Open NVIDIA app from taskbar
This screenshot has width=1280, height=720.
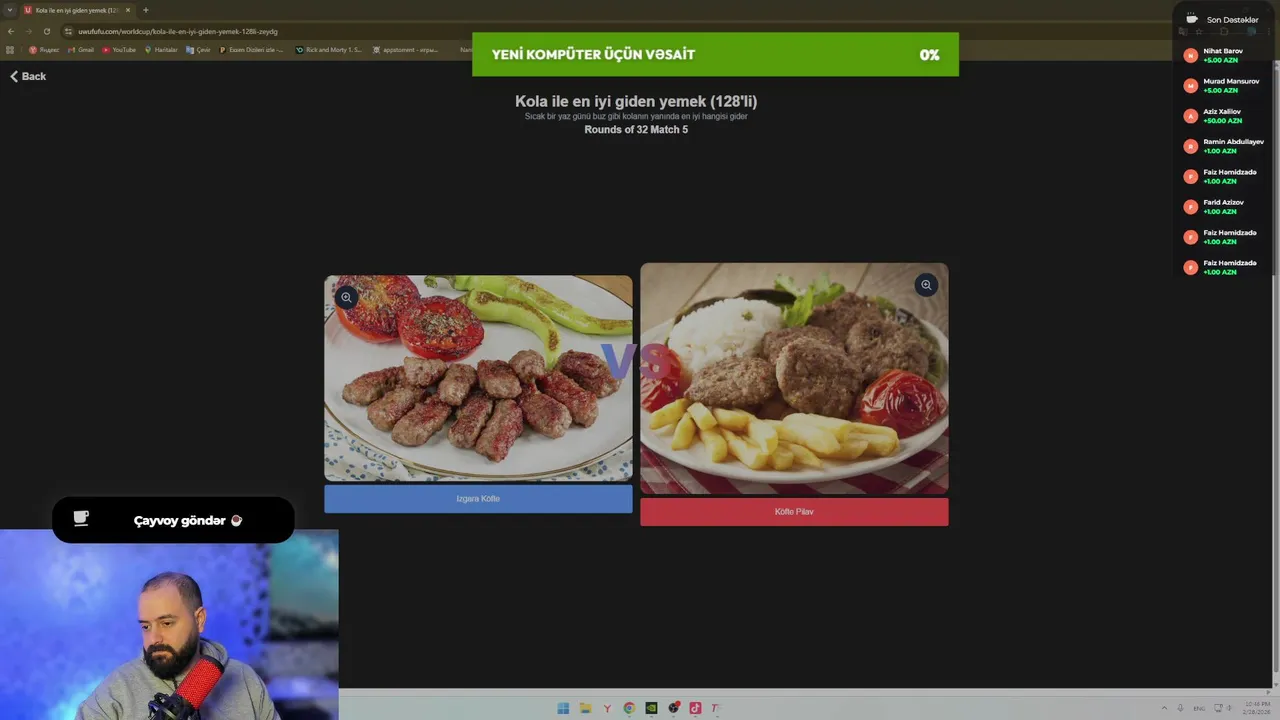(651, 708)
